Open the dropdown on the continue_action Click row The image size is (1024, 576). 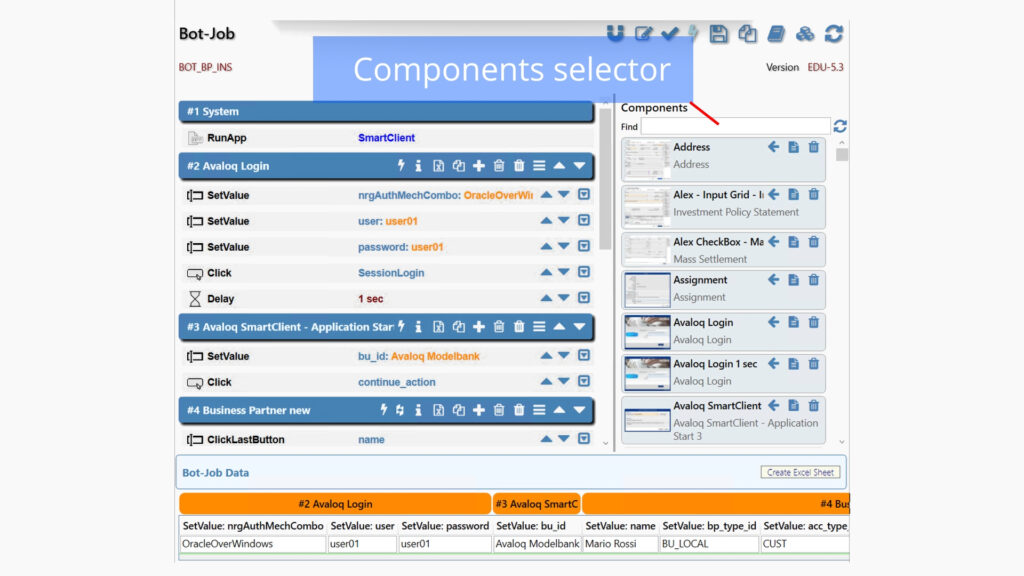[x=584, y=381]
